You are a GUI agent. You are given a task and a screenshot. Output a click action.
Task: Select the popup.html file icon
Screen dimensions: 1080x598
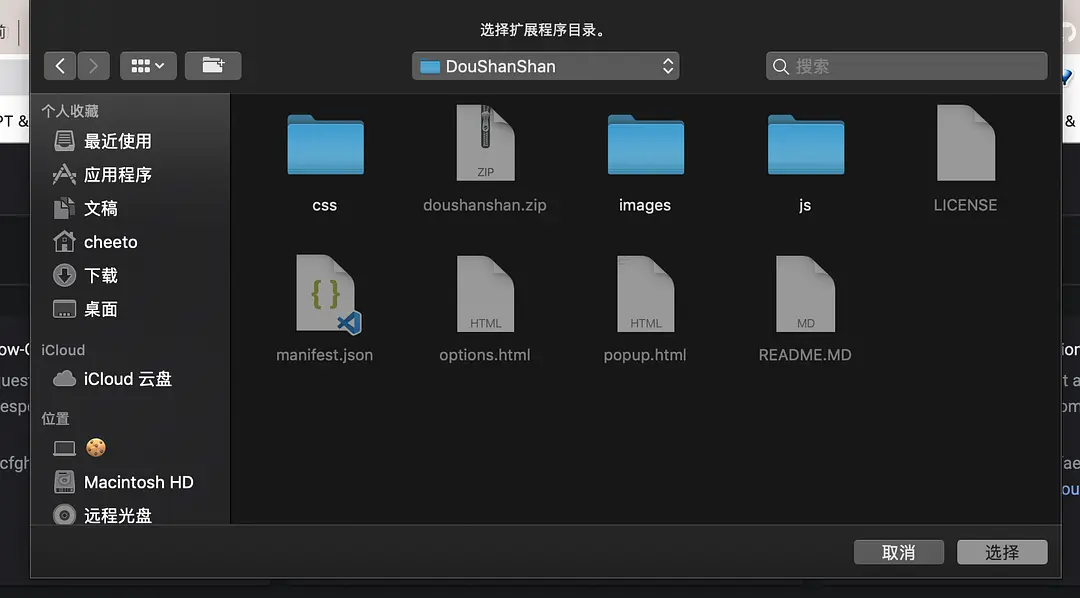pyautogui.click(x=645, y=294)
